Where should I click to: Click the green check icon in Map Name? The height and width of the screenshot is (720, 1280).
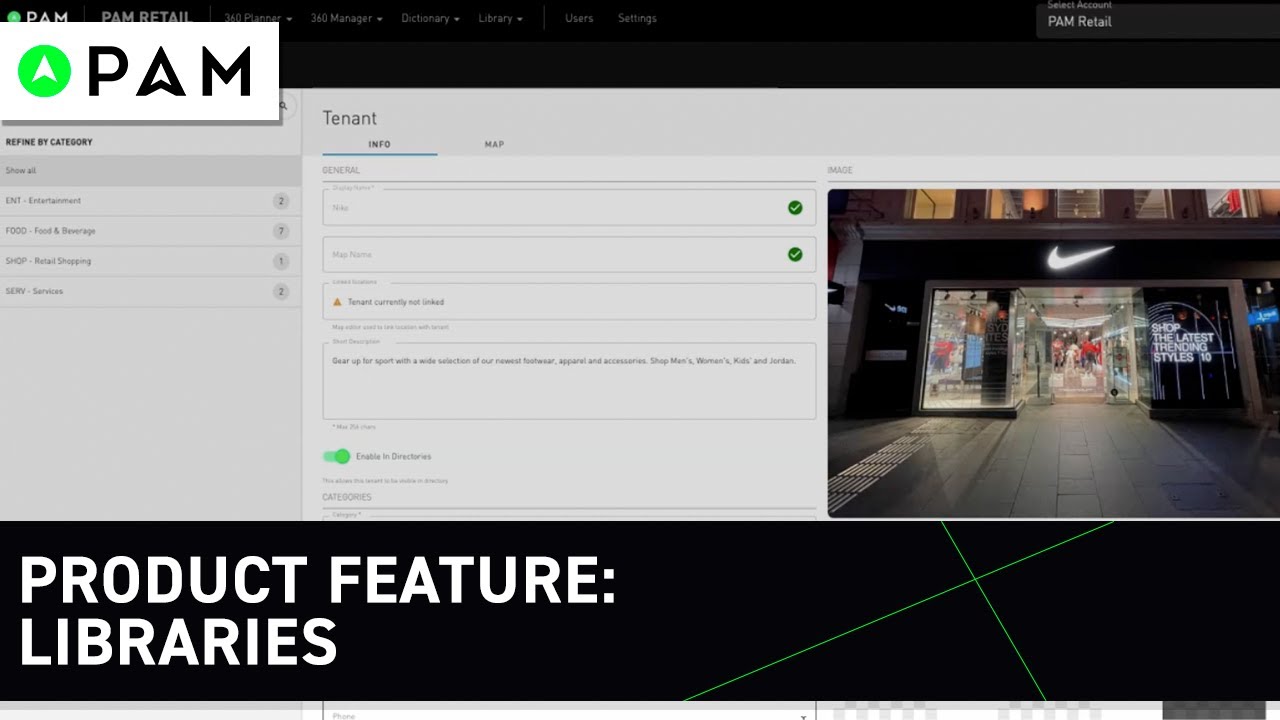click(x=795, y=254)
